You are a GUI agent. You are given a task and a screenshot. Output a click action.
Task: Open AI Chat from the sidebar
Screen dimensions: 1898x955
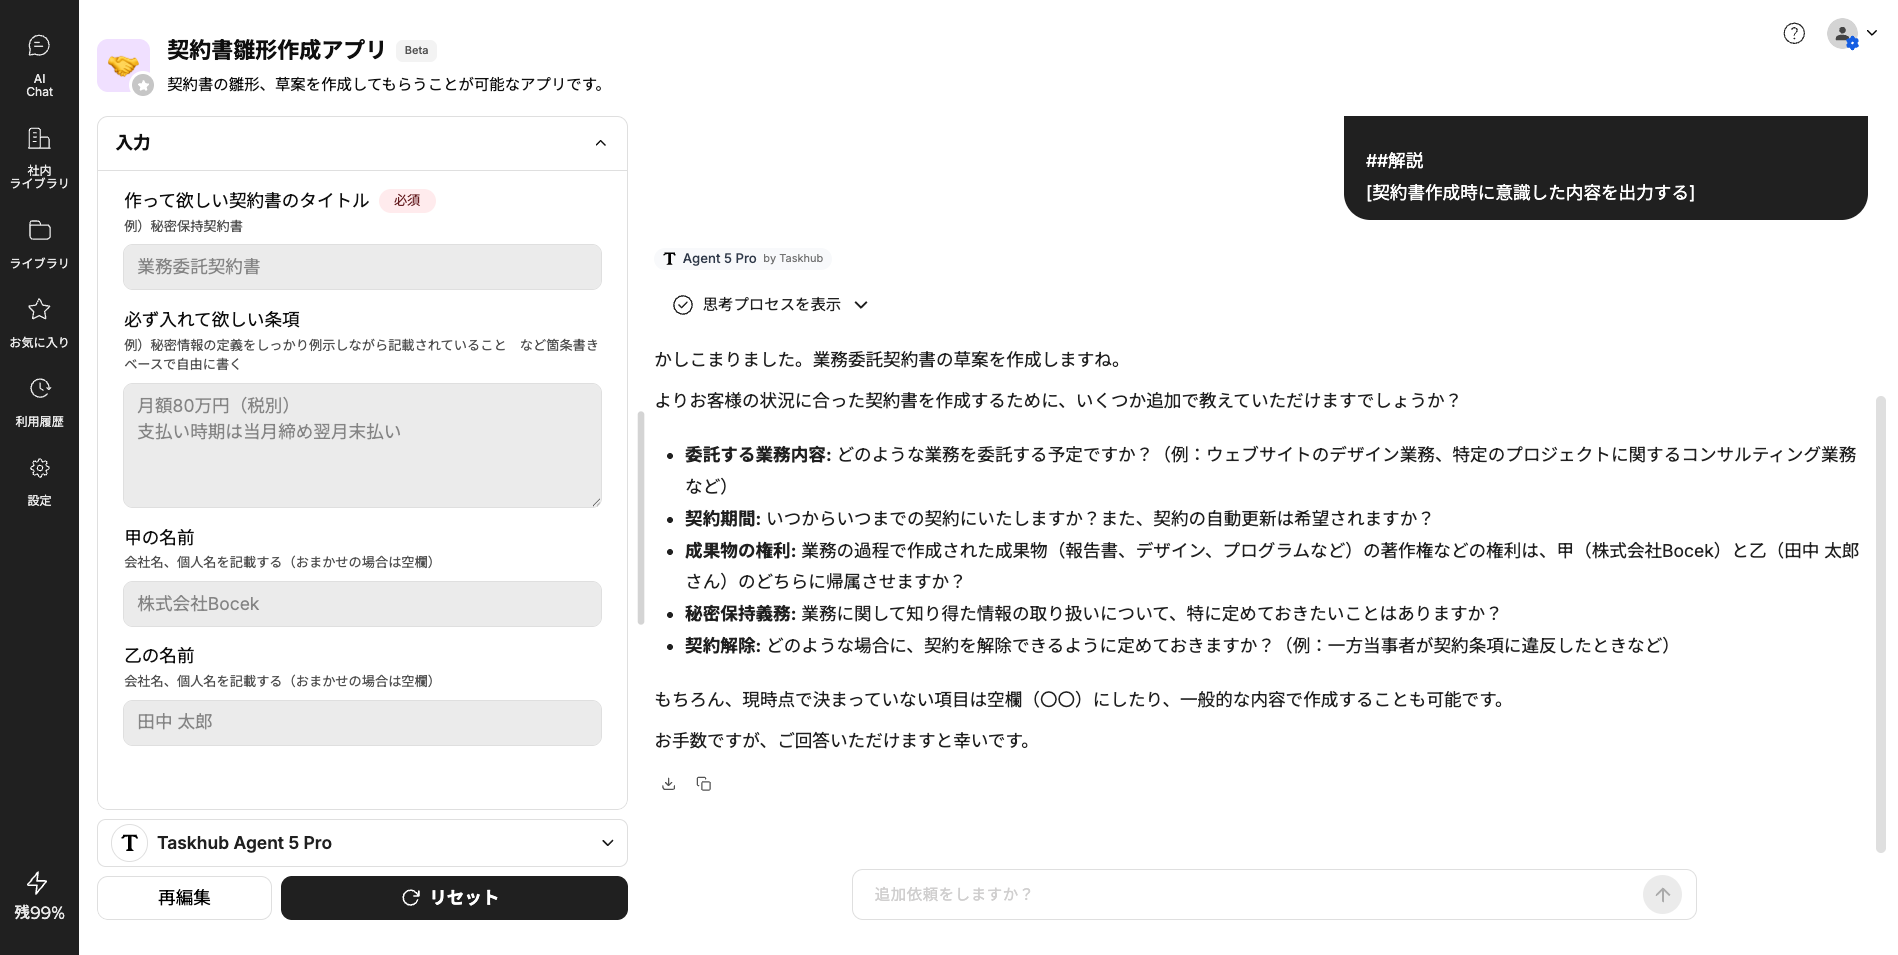coord(39,64)
